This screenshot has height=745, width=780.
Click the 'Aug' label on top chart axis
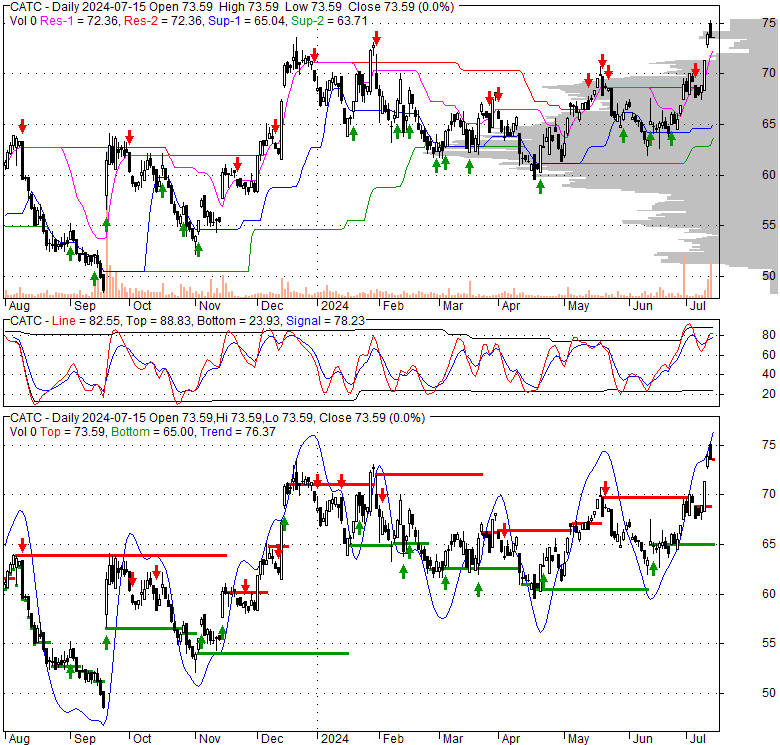pos(19,306)
